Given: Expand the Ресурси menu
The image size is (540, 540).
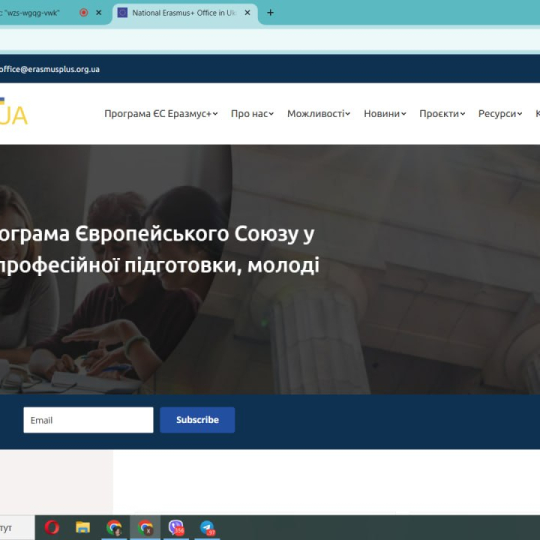Looking at the screenshot, I should tap(500, 114).
